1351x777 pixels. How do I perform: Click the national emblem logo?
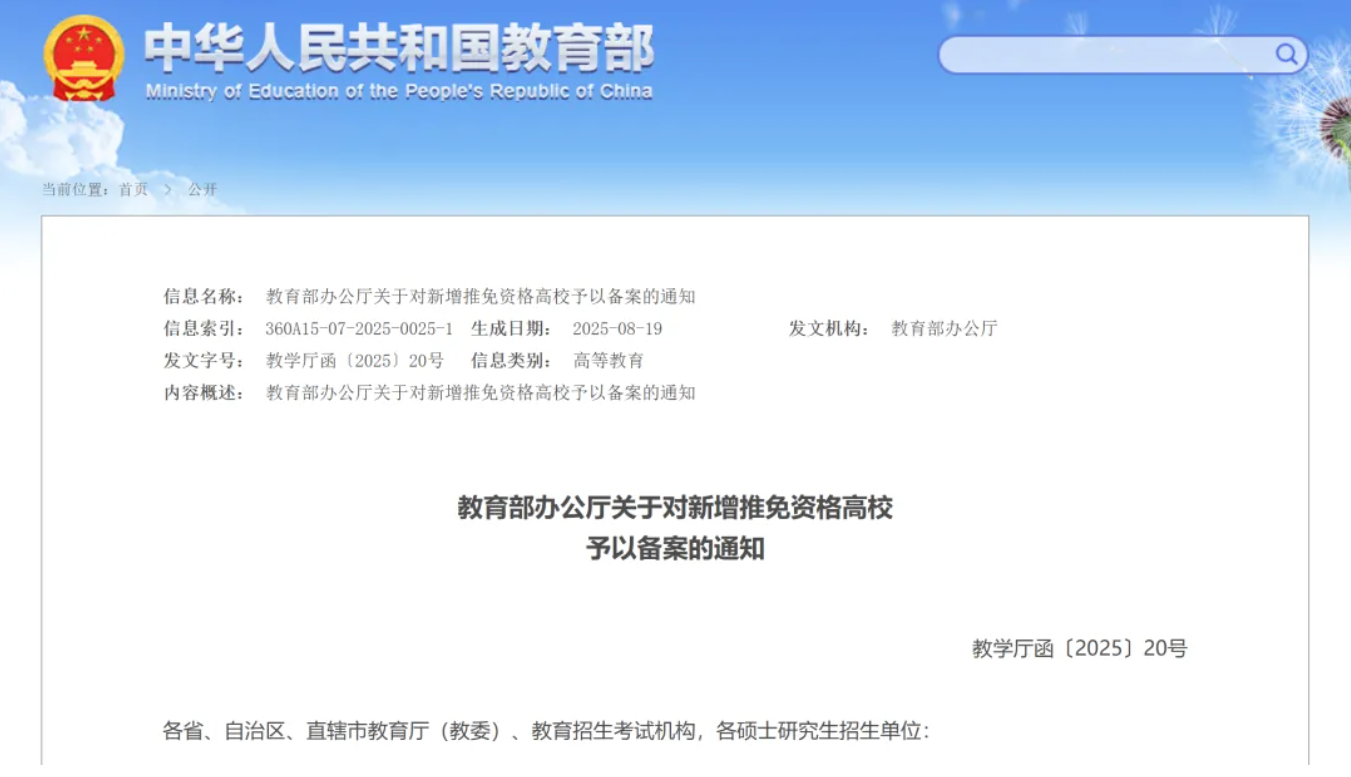pyautogui.click(x=84, y=58)
